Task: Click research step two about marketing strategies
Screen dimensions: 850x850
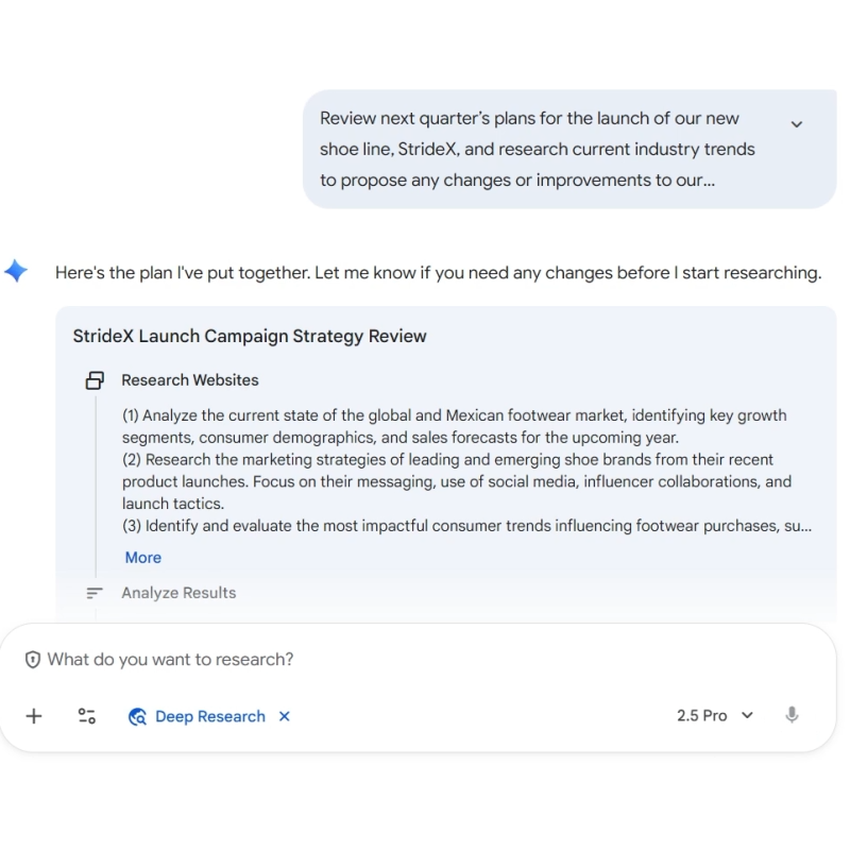Action: point(456,482)
